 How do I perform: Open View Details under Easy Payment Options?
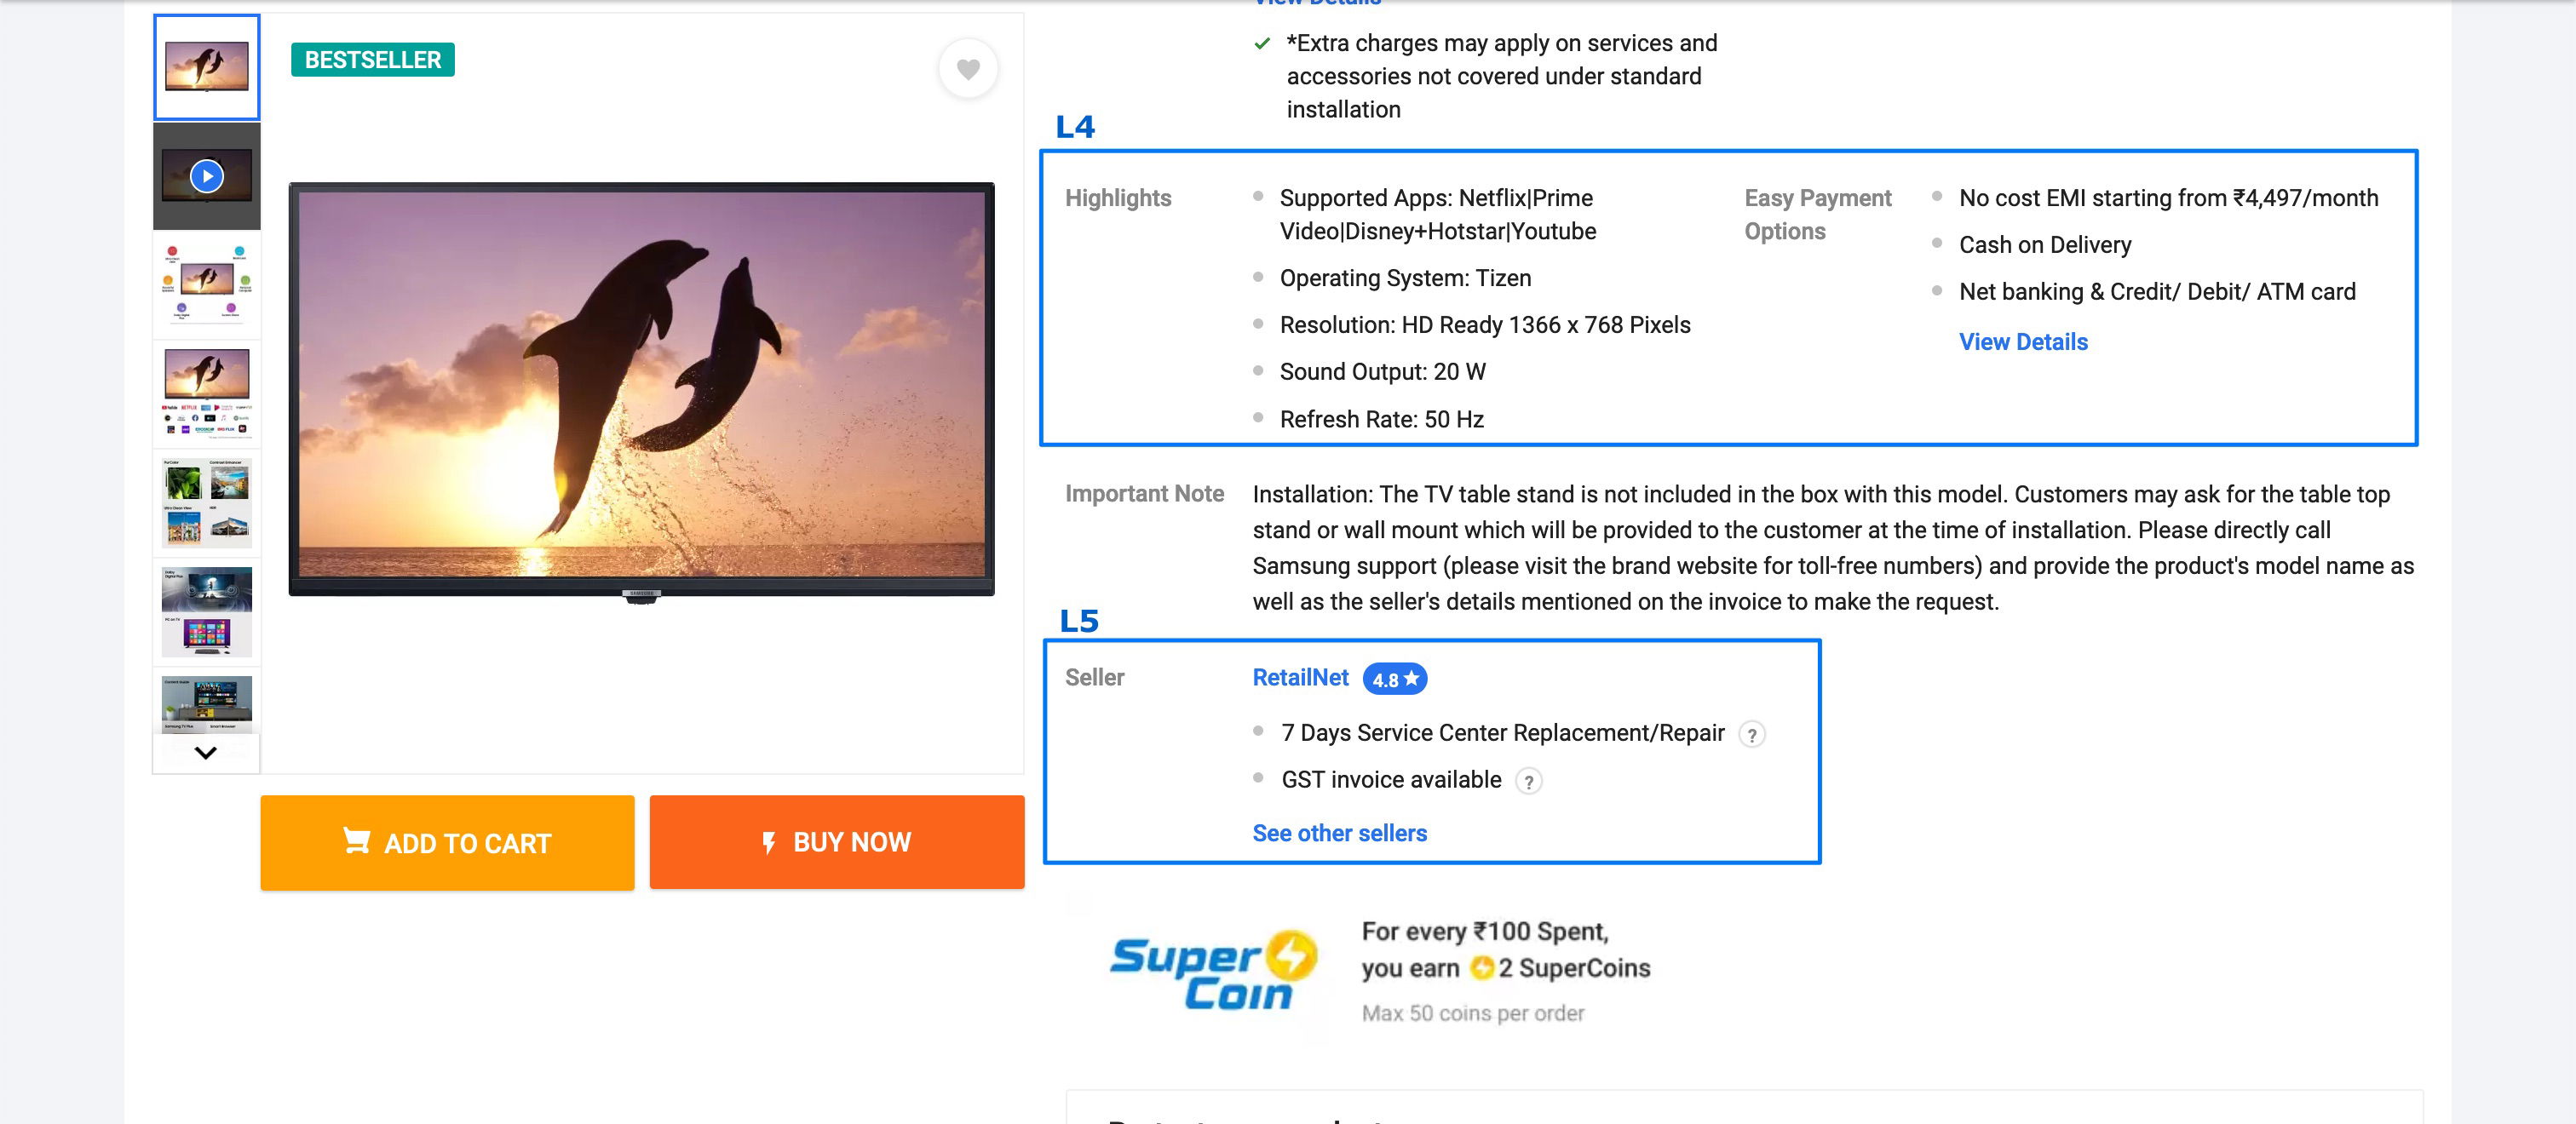pos(2022,342)
